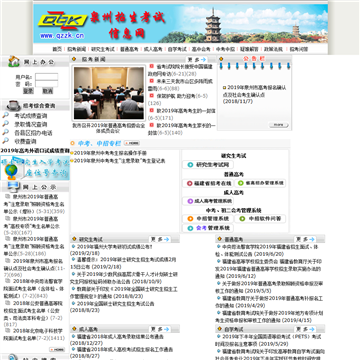Open the 录取情况查询 link
The width and height of the screenshot is (360, 360).
tap(30, 124)
